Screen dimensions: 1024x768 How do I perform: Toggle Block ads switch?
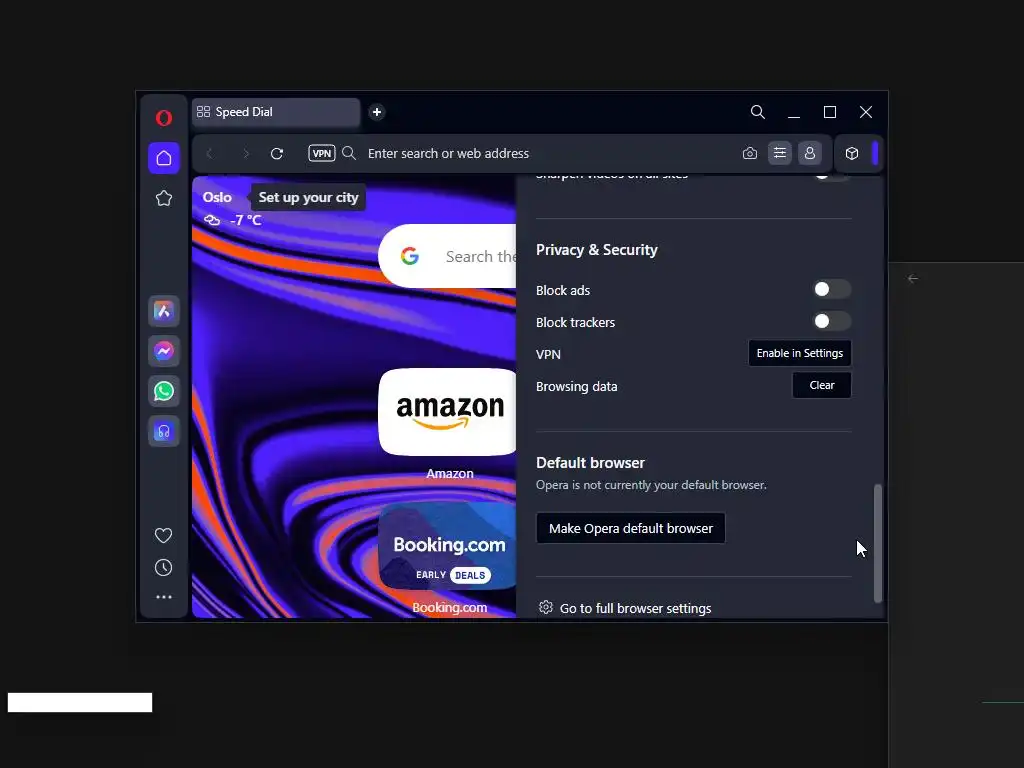click(x=831, y=289)
